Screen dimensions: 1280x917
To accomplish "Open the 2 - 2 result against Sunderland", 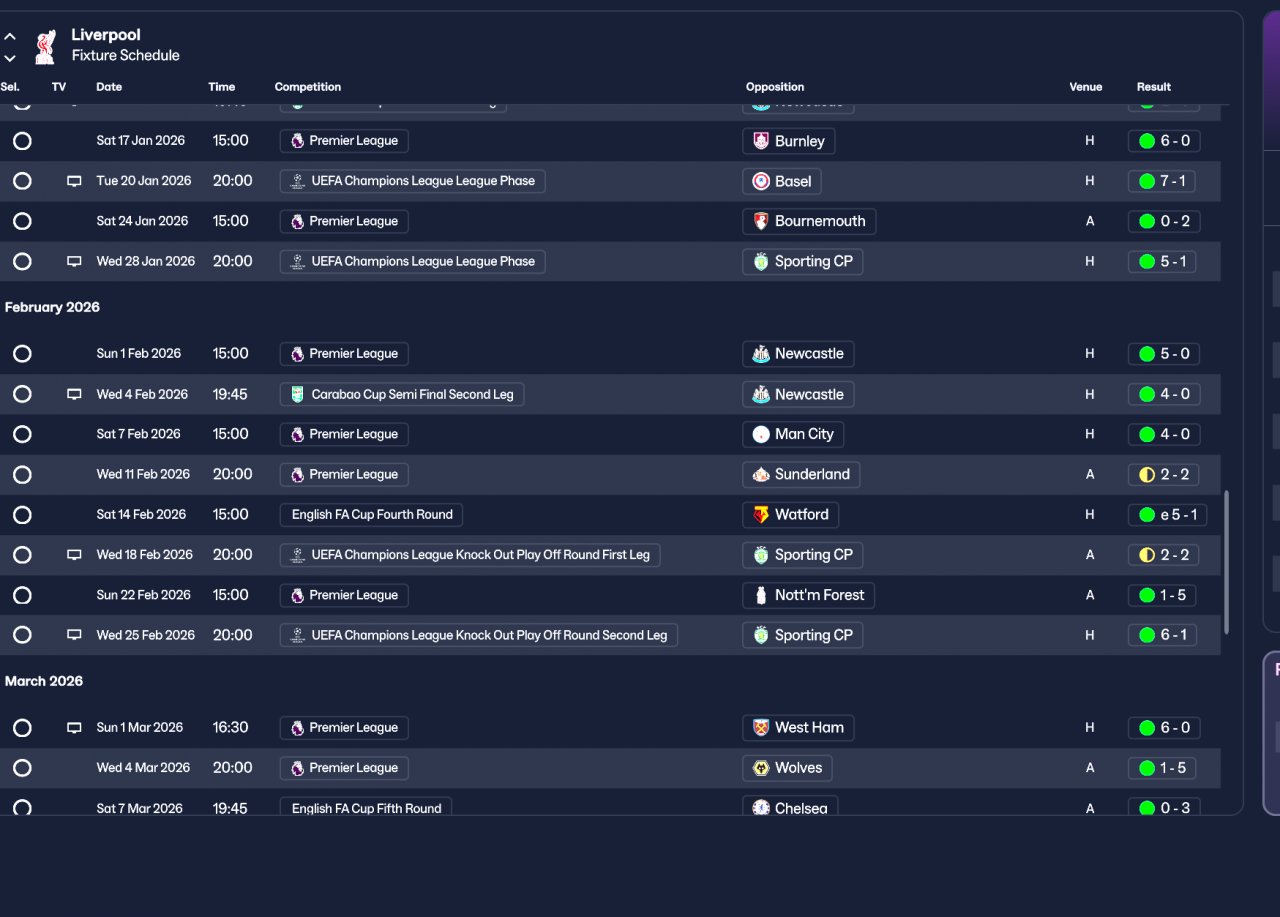I will tap(1164, 475).
